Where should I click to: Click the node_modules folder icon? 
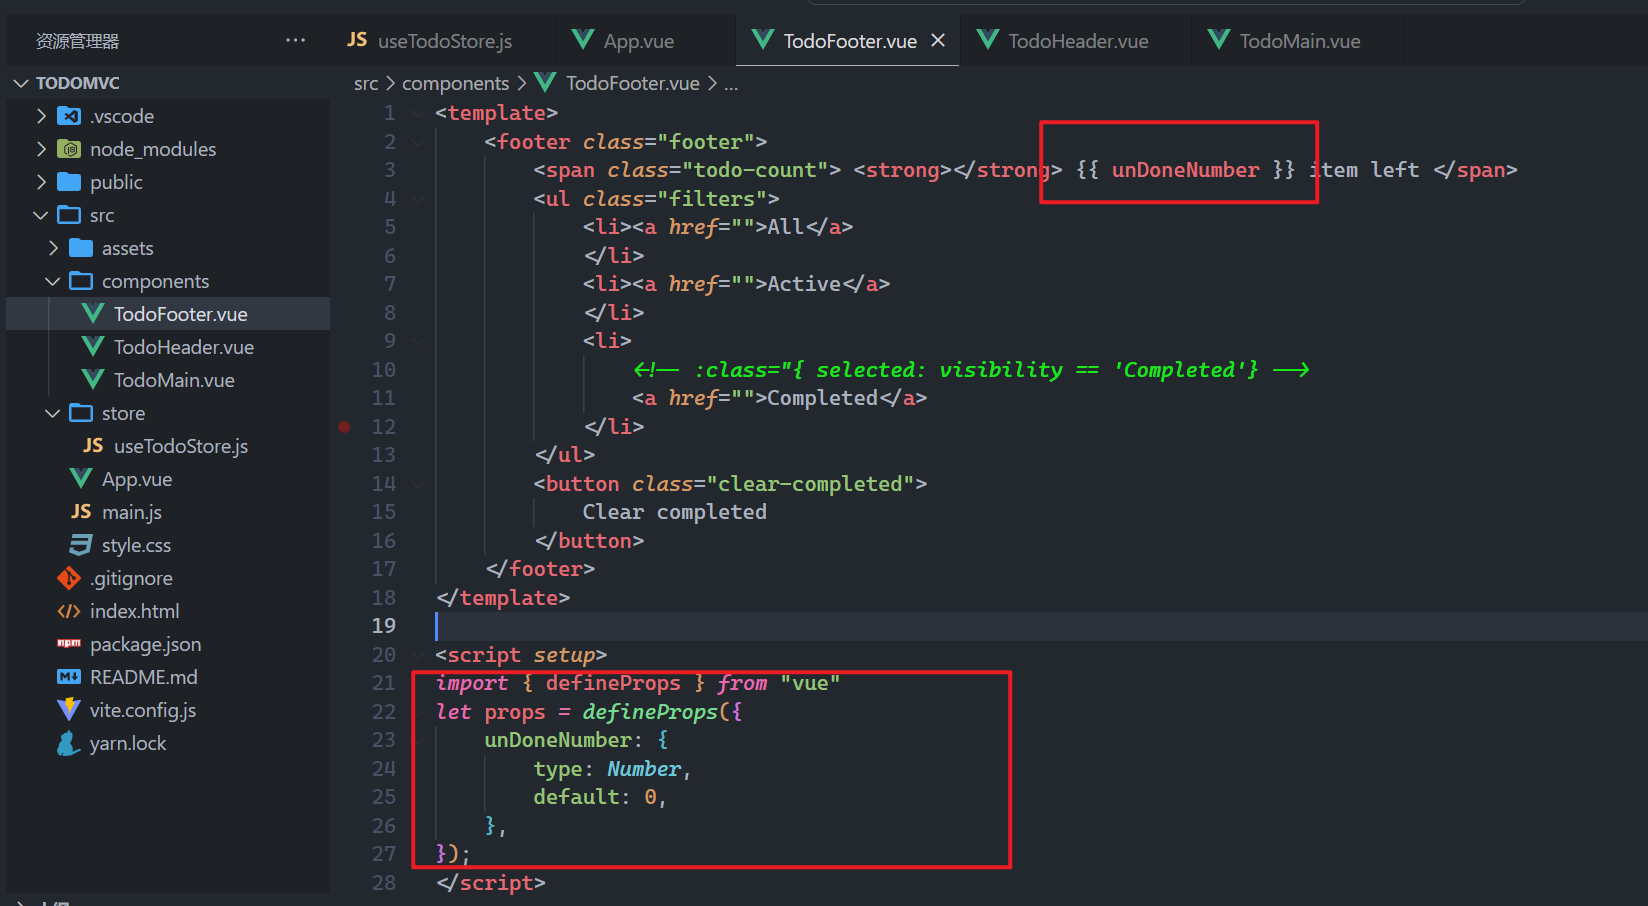coord(69,149)
